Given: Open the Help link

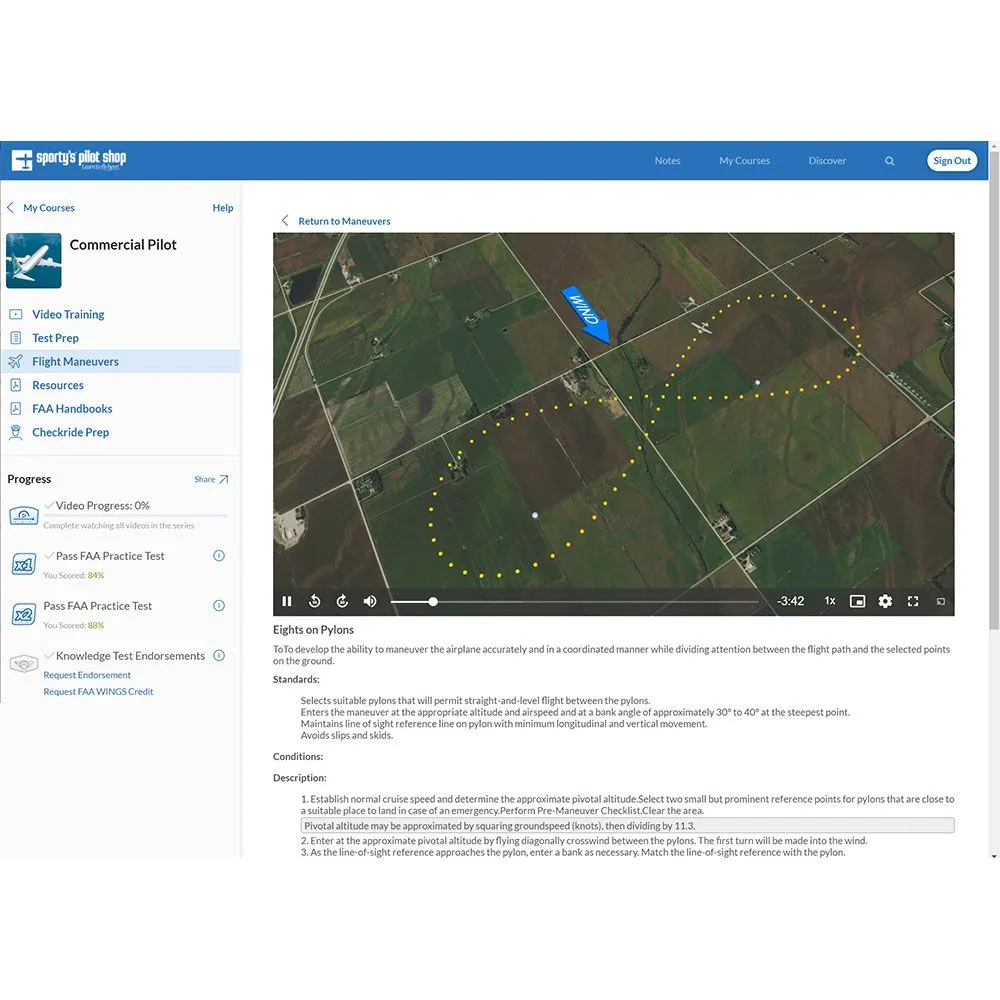Looking at the screenshot, I should (x=223, y=208).
